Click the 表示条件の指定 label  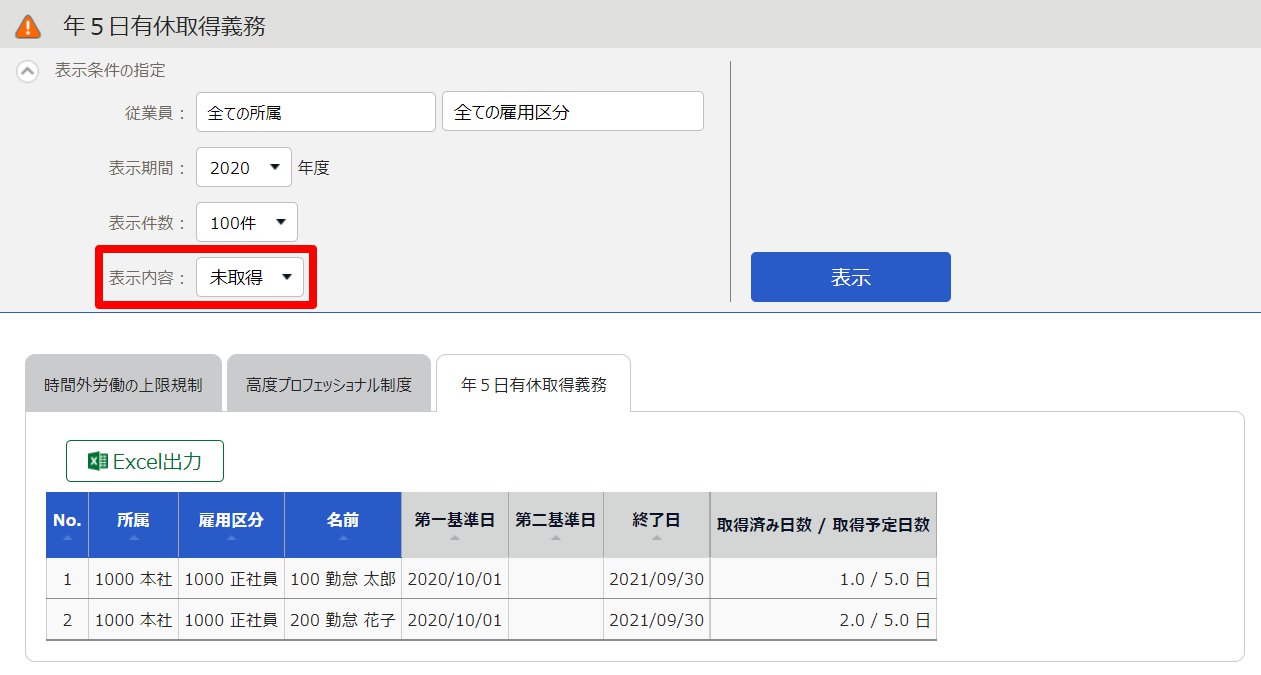point(110,71)
